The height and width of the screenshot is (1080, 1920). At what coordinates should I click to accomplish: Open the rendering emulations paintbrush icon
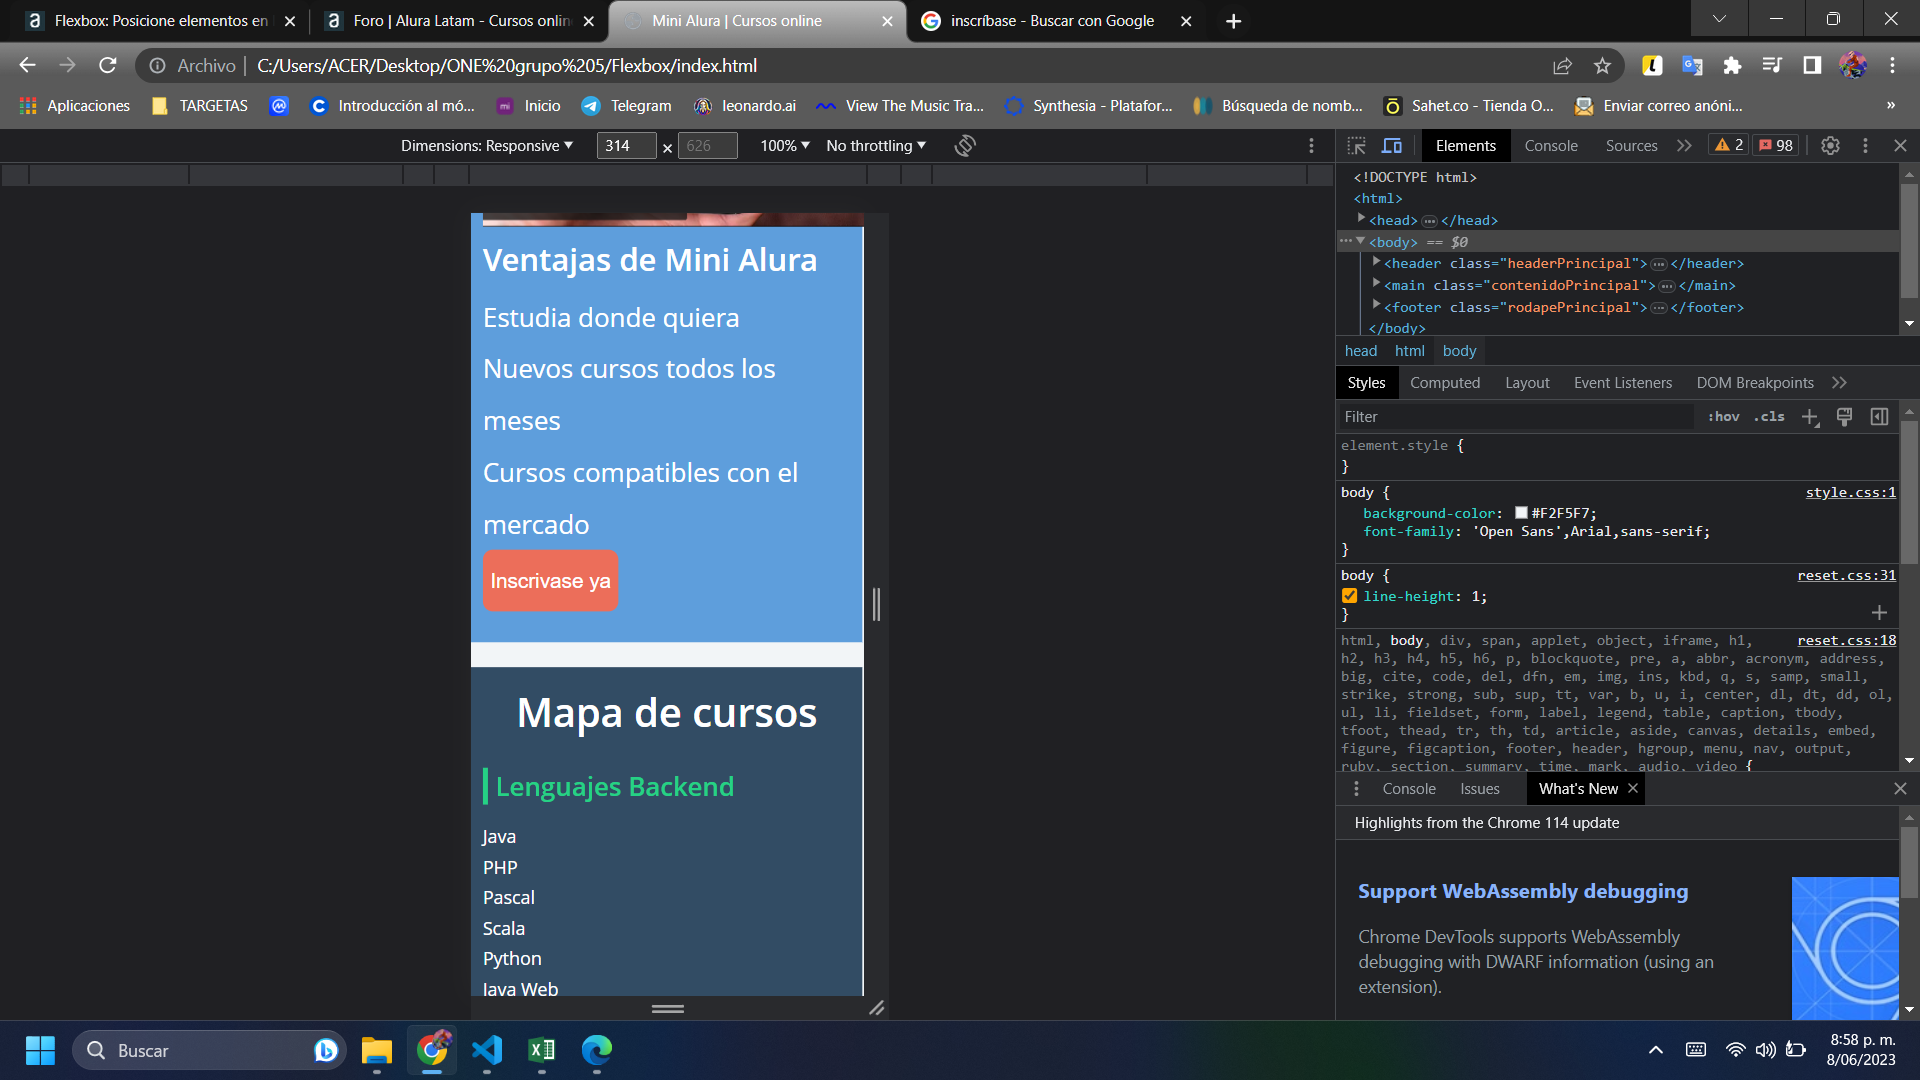(x=1844, y=417)
